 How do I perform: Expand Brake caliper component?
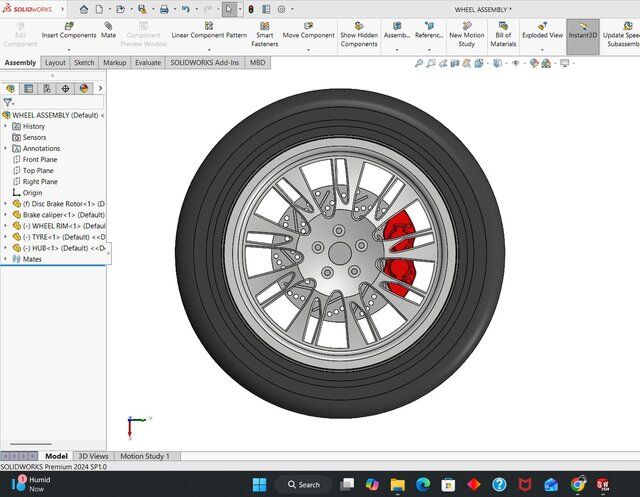coord(5,214)
